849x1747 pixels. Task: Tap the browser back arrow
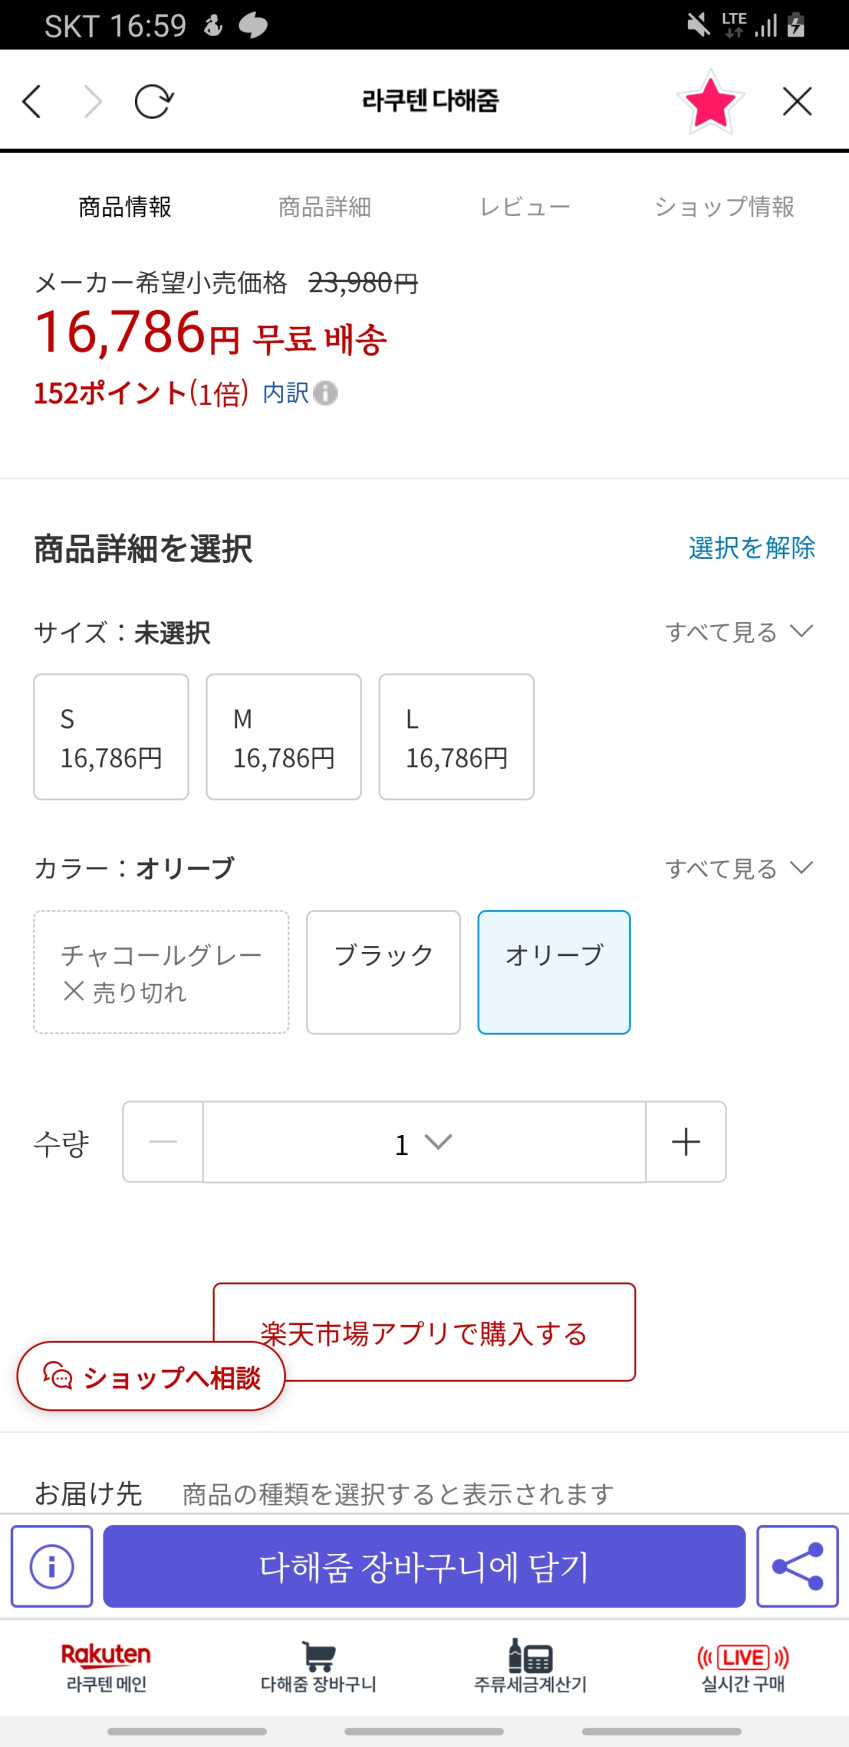click(x=32, y=101)
